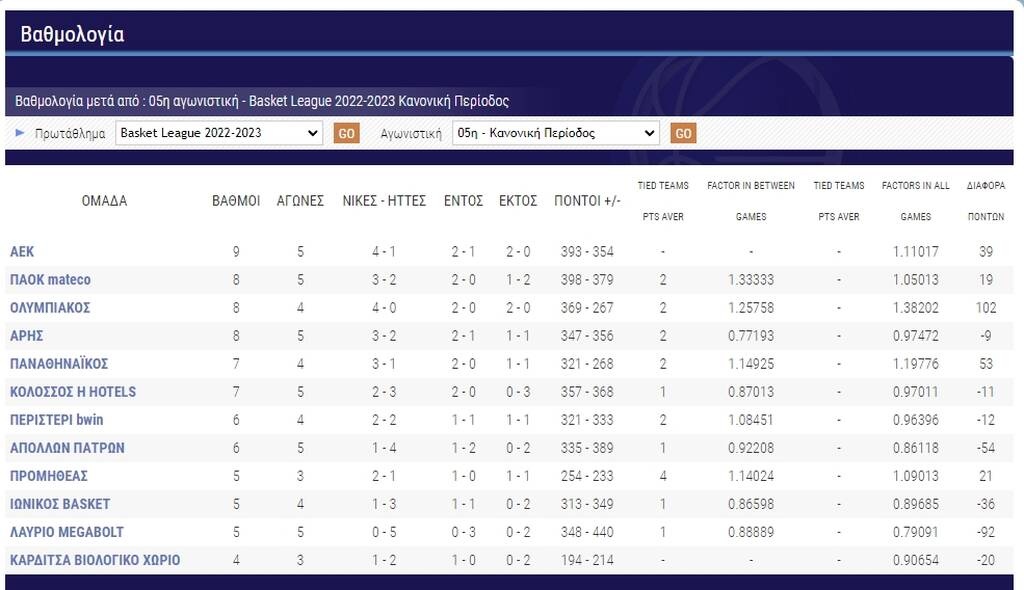The height and width of the screenshot is (590, 1024).
Task: Select ΑΡΗΣ between-games factor 0.77193
Action: click(751, 336)
